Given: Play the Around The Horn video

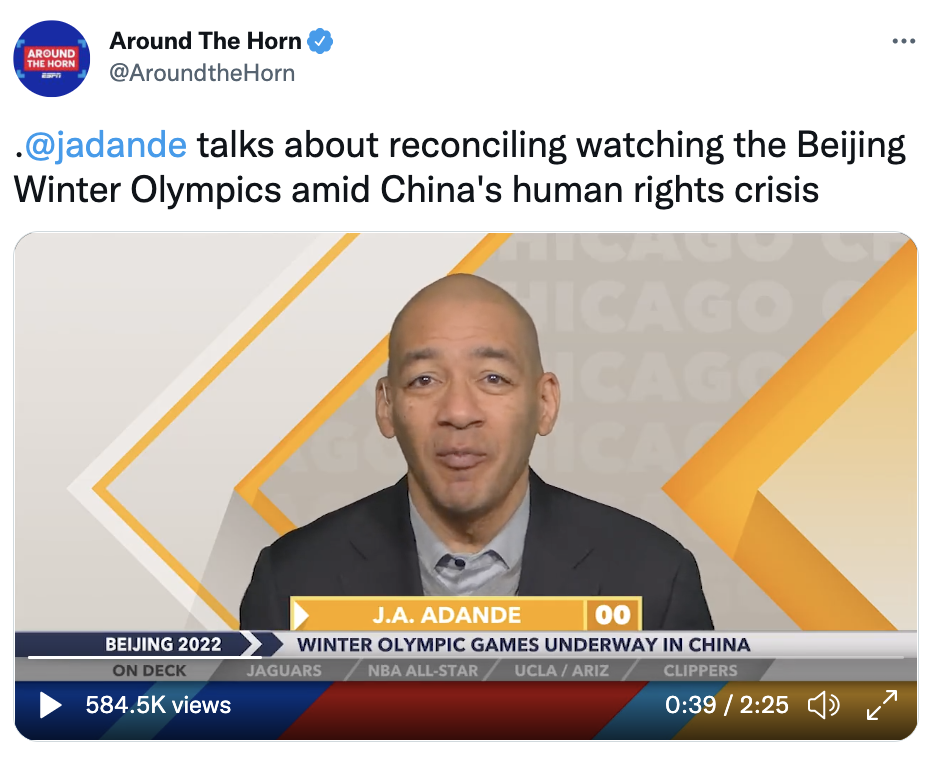Looking at the screenshot, I should 50,705.
